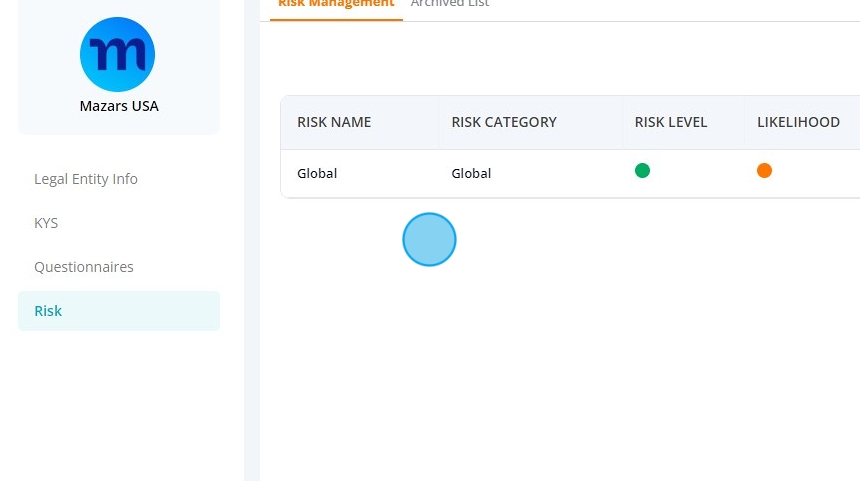Switch to the Archived List tab

coord(450,4)
